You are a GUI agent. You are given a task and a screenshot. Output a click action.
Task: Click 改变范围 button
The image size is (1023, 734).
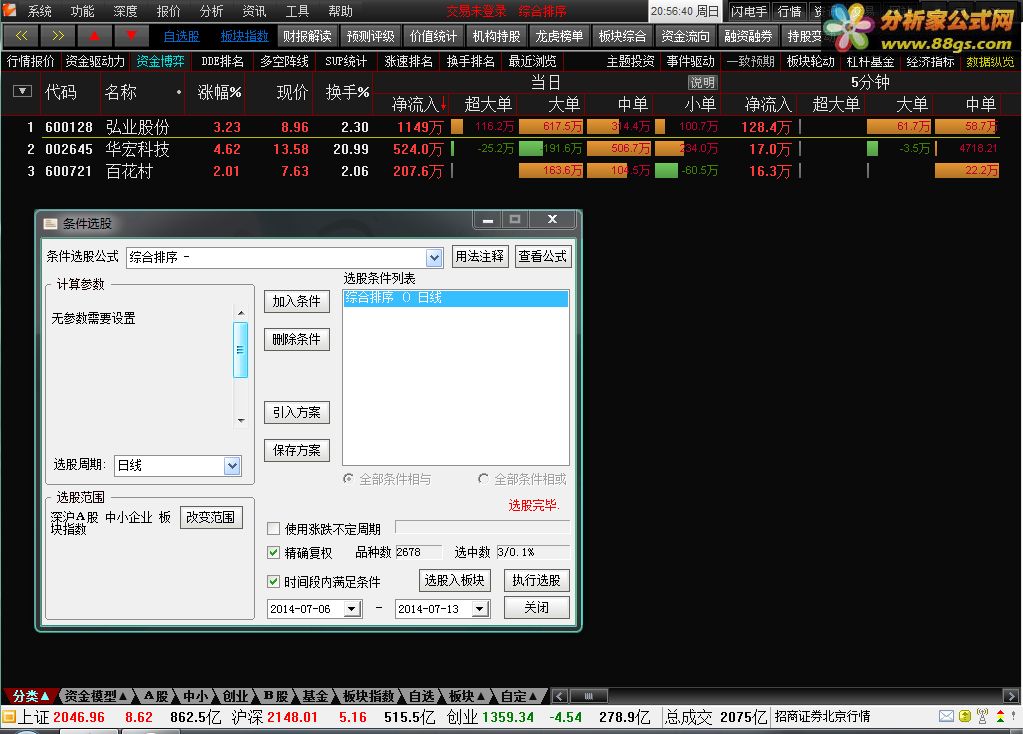(211, 517)
